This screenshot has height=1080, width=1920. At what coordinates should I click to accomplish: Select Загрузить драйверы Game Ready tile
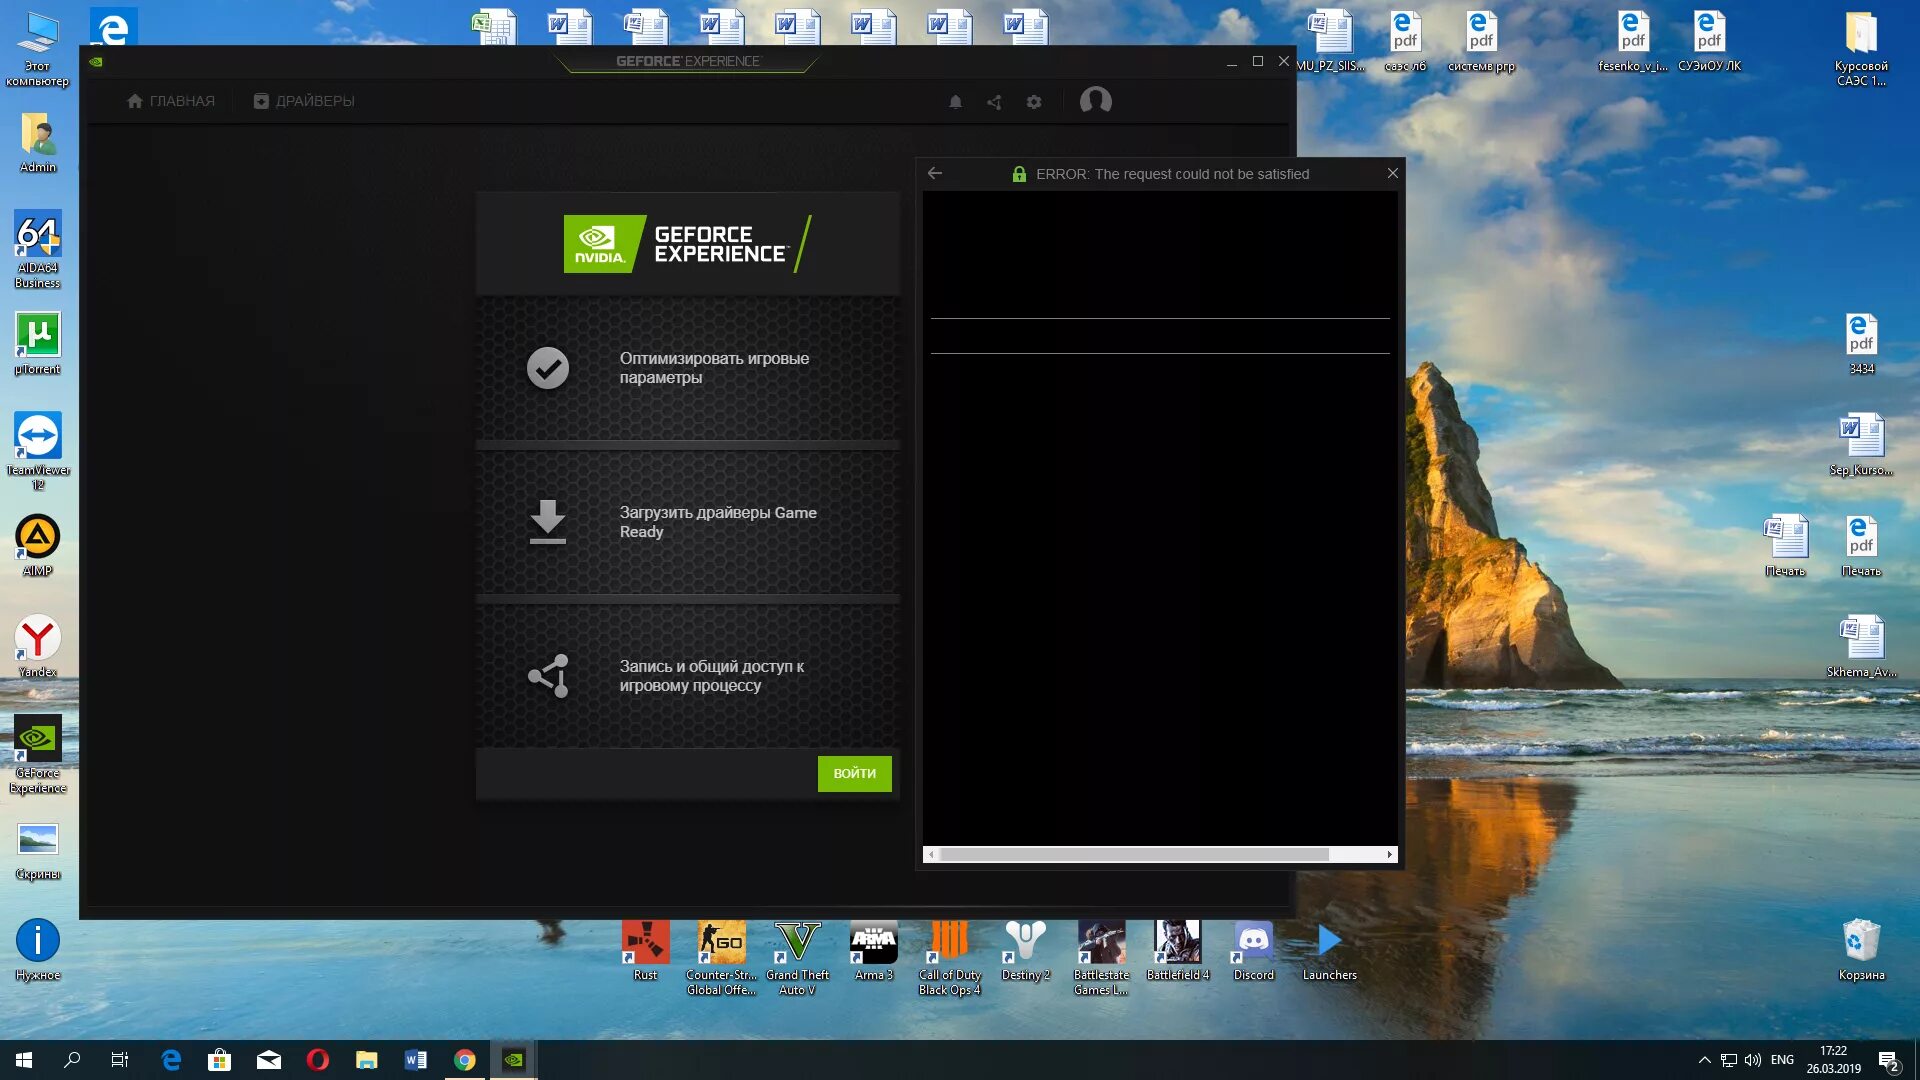click(x=688, y=522)
